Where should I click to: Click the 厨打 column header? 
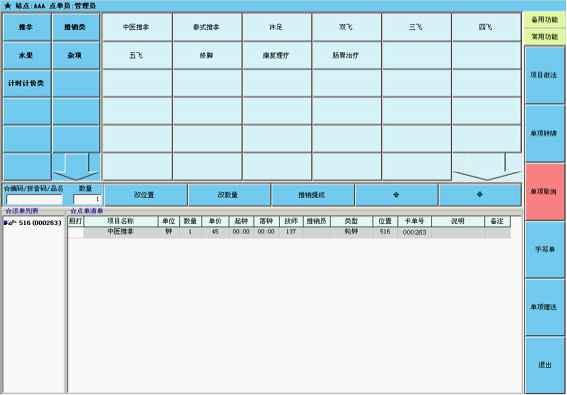click(76, 221)
